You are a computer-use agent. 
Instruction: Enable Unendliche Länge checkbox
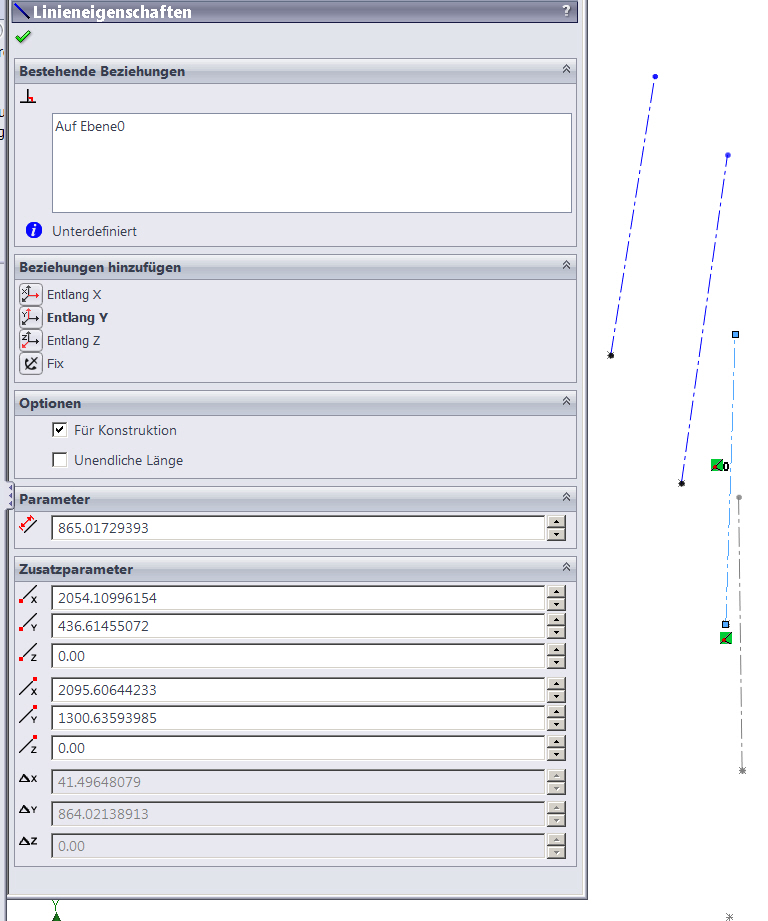[59, 460]
